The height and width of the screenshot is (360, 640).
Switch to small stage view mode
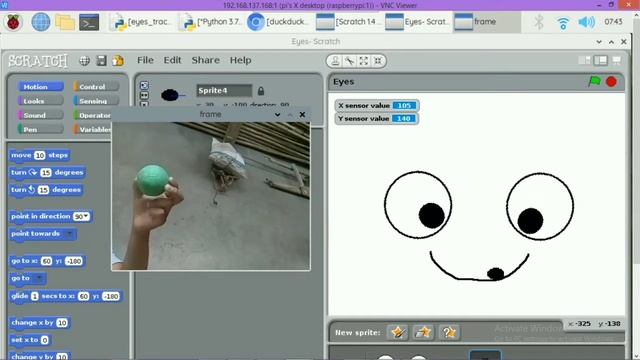click(x=584, y=60)
